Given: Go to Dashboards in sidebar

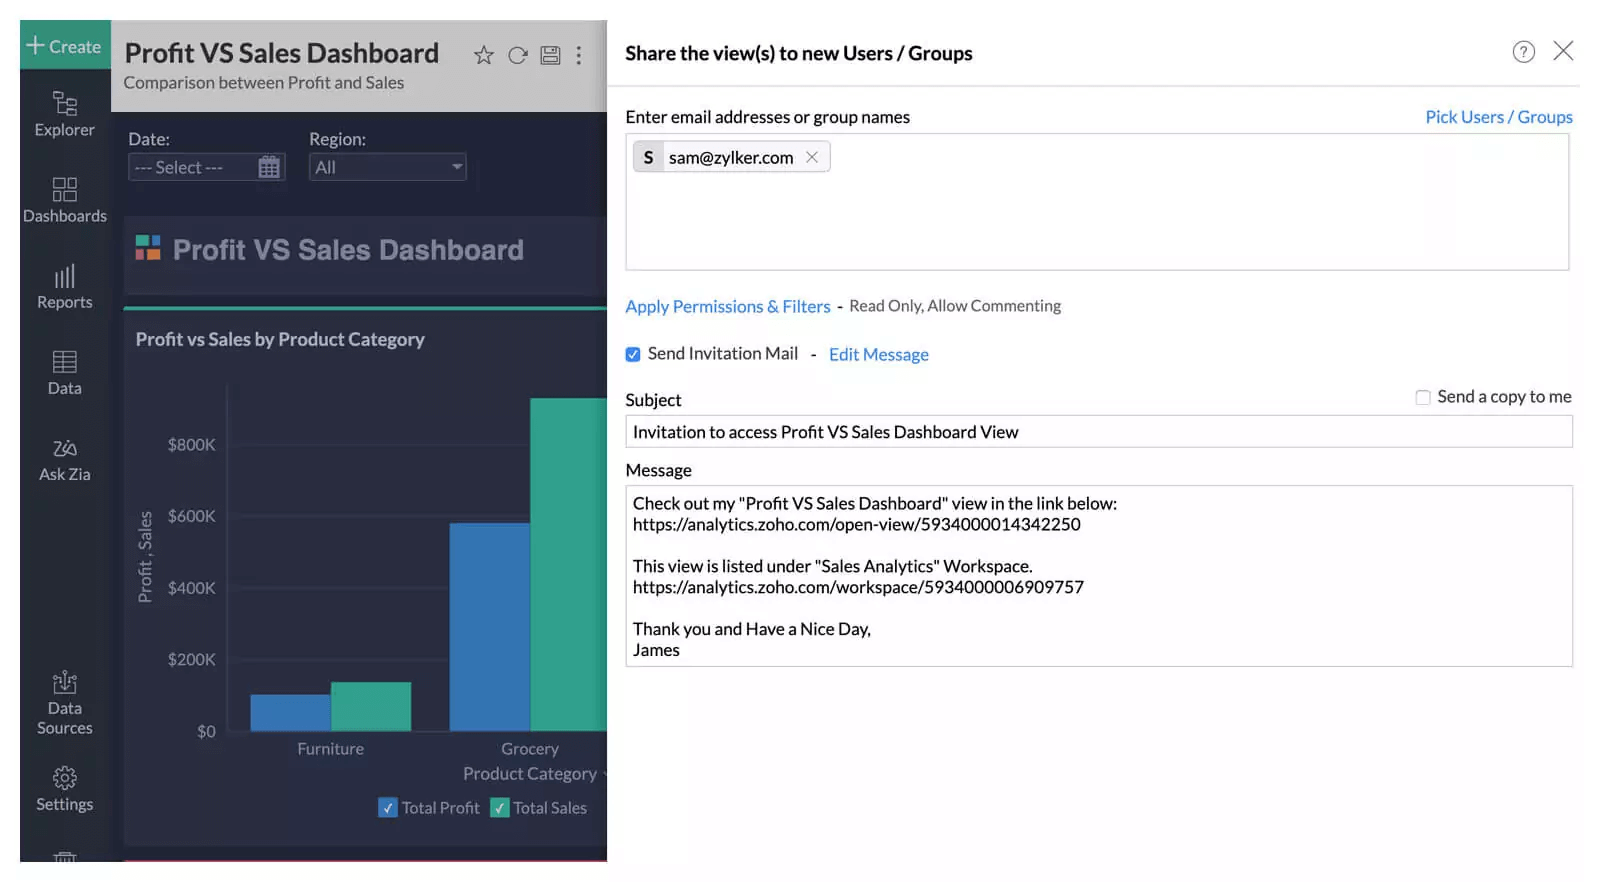Looking at the screenshot, I should click(x=65, y=200).
